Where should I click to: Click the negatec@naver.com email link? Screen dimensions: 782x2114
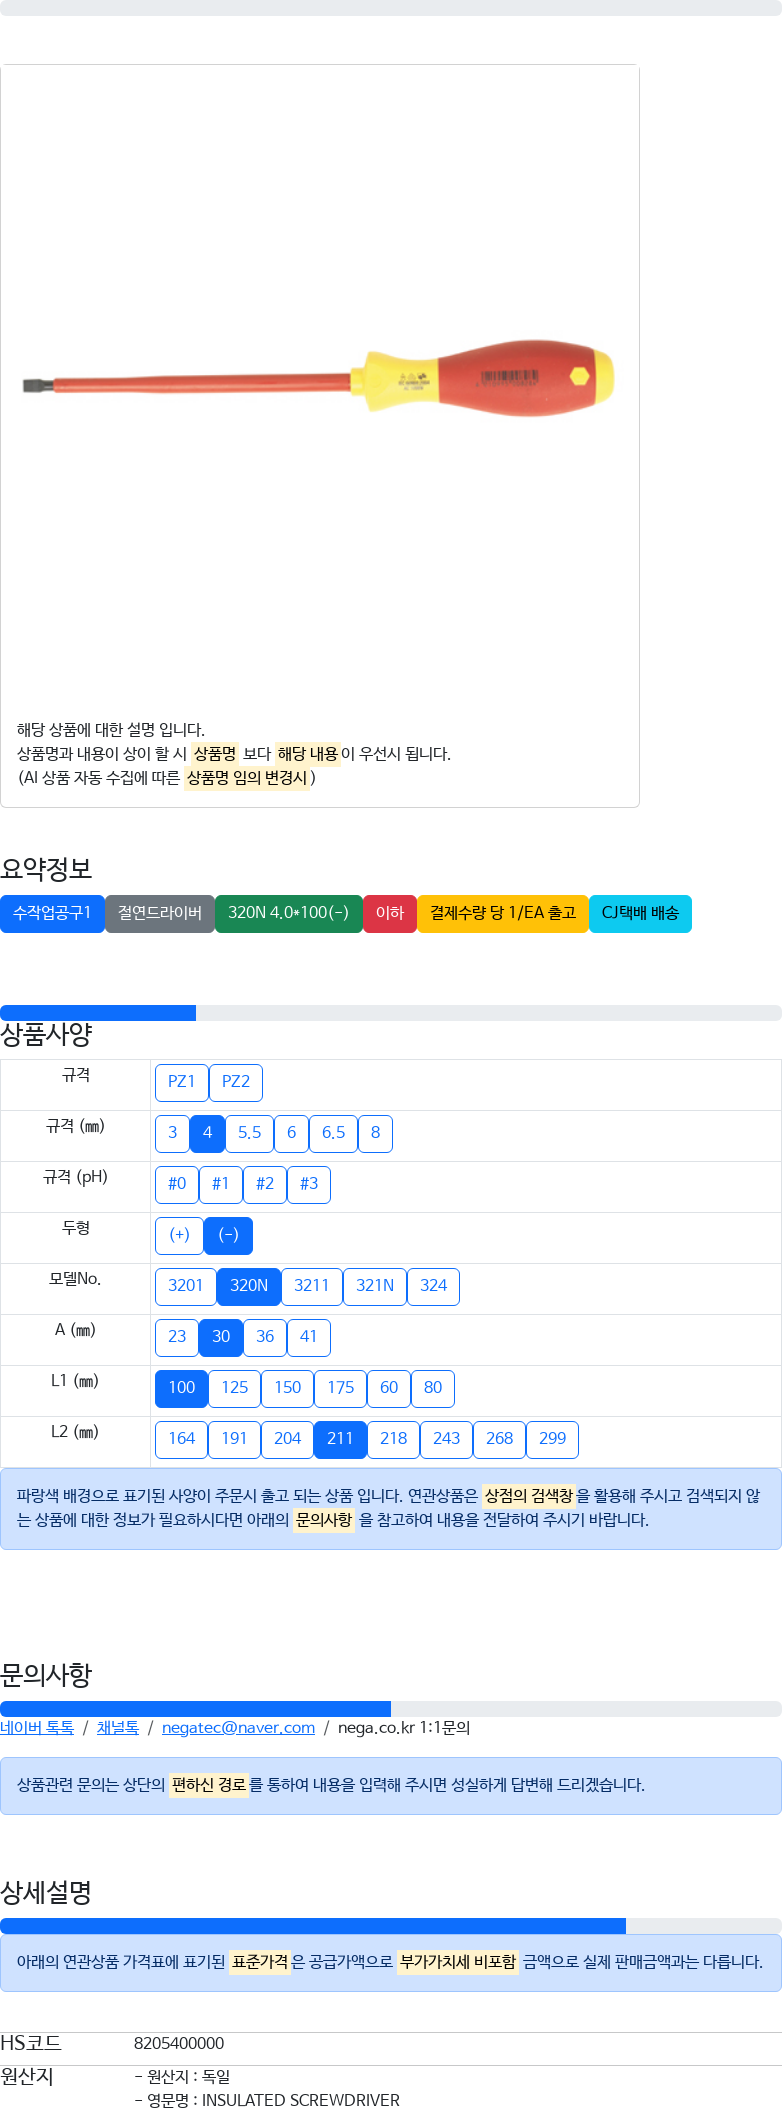click(238, 1728)
